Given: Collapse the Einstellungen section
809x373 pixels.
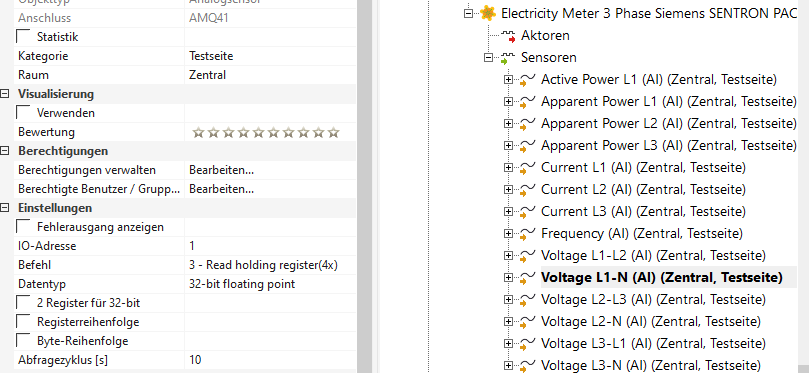Looking at the screenshot, I should (5, 208).
